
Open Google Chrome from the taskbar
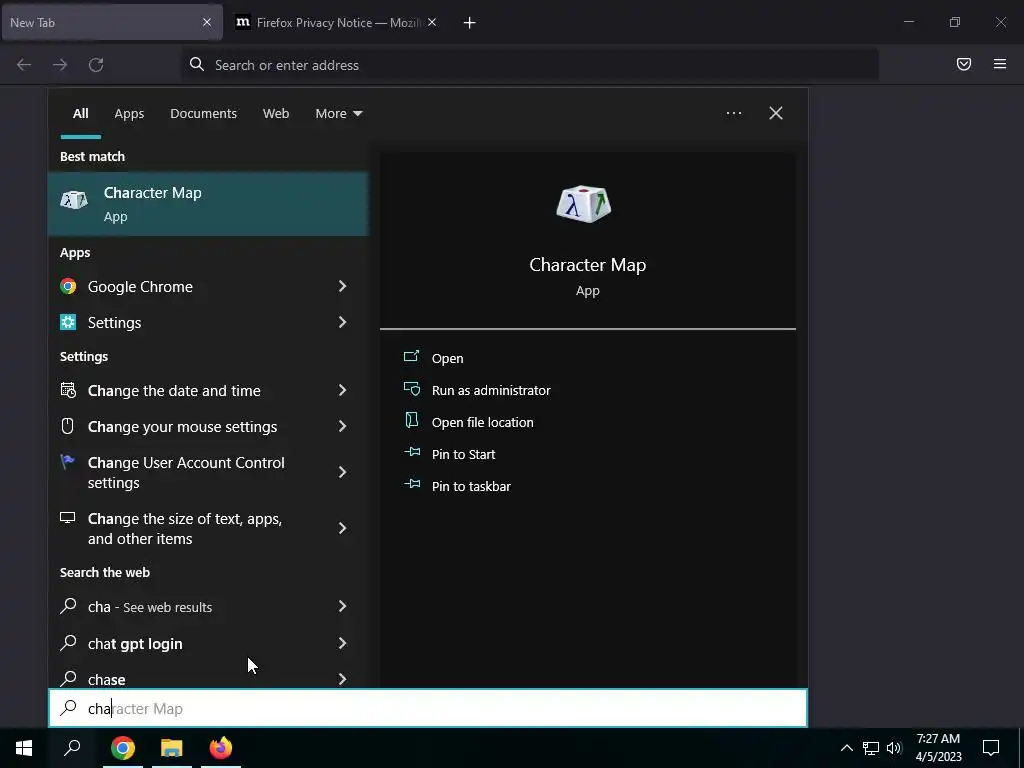point(123,748)
